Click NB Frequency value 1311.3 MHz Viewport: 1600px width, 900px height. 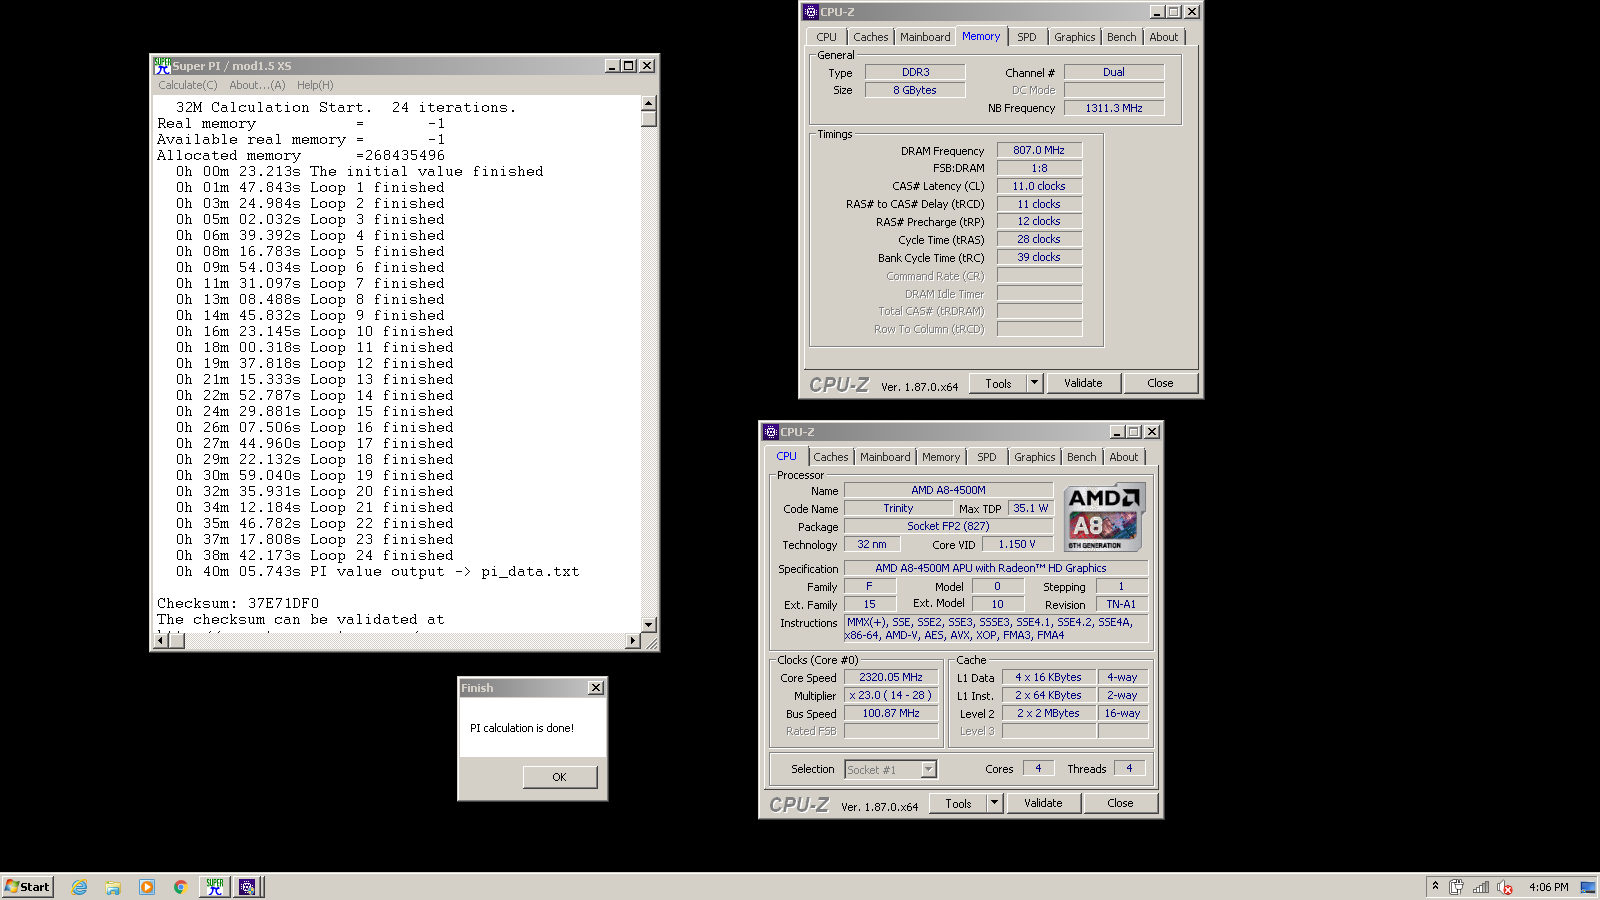[x=1114, y=108]
